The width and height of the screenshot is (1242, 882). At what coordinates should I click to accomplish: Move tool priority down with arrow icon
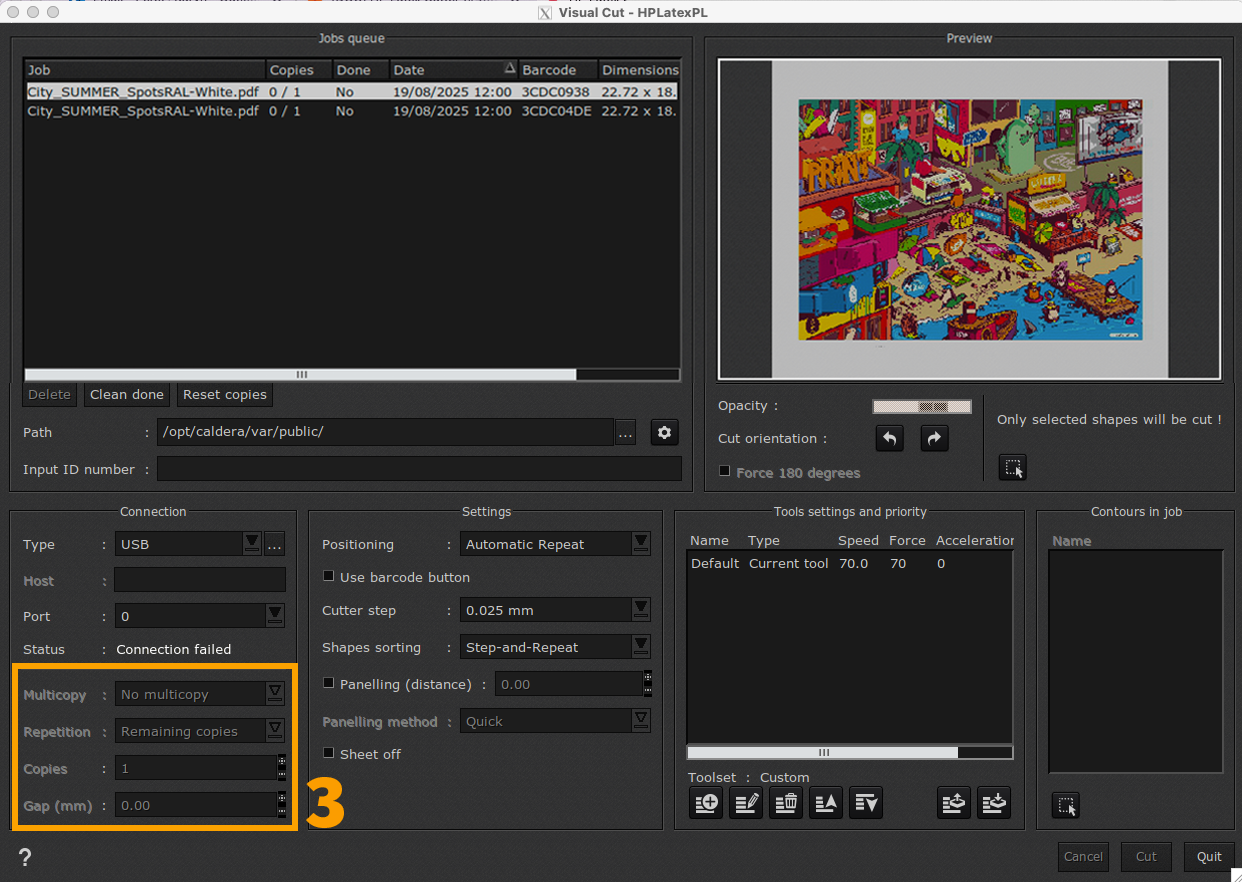(x=866, y=803)
